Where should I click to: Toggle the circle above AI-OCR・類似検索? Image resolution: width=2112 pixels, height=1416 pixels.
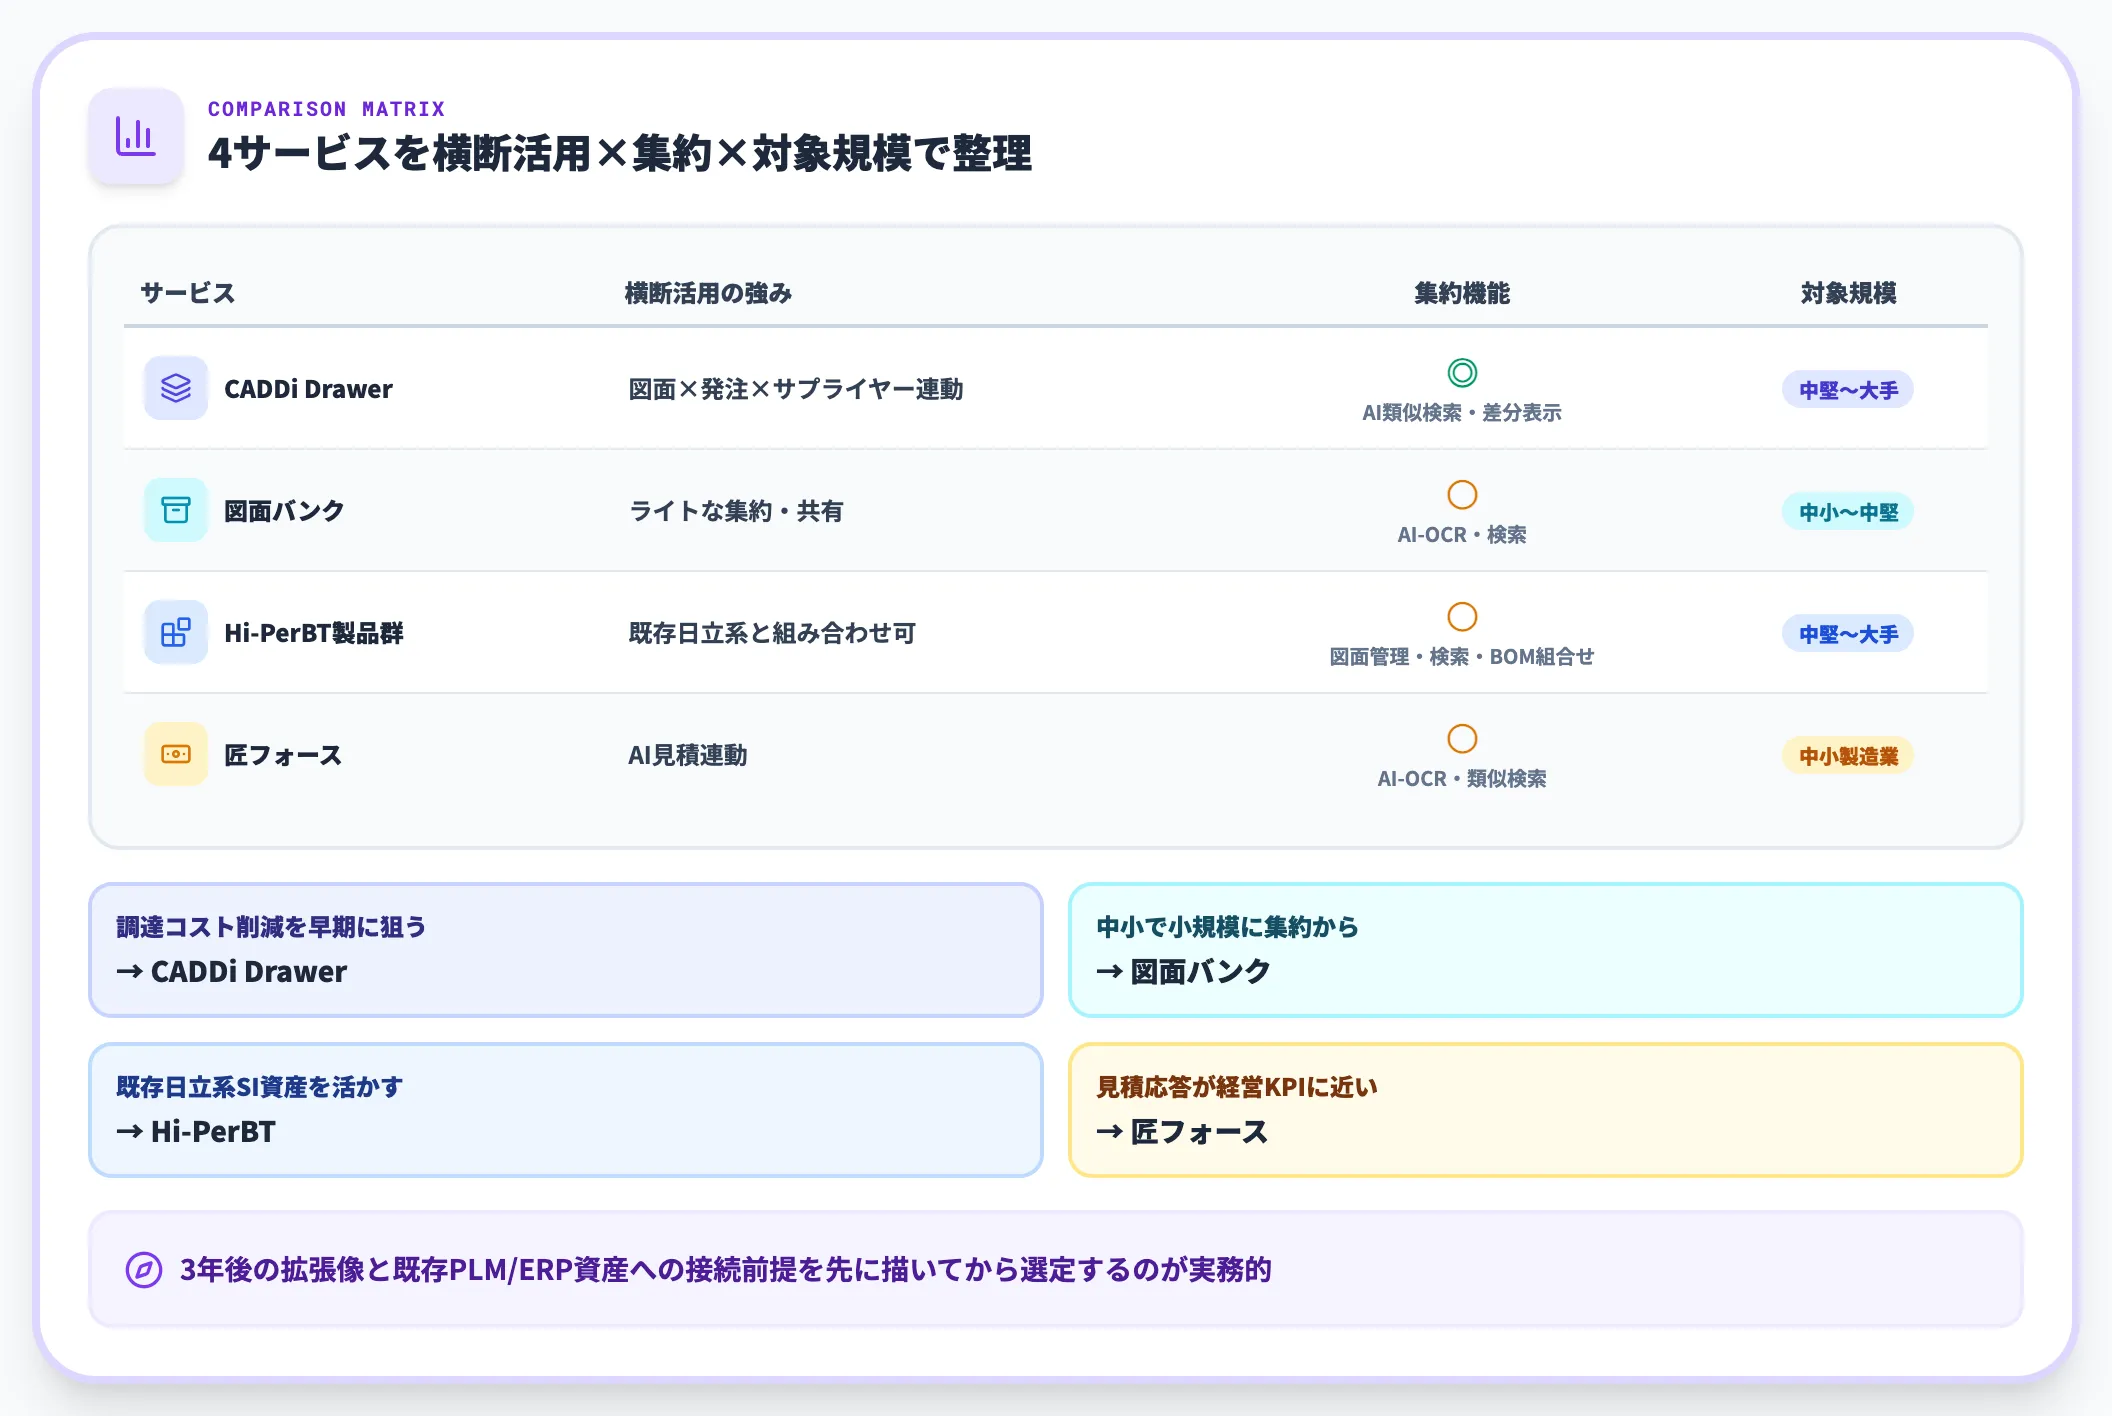coord(1463,739)
